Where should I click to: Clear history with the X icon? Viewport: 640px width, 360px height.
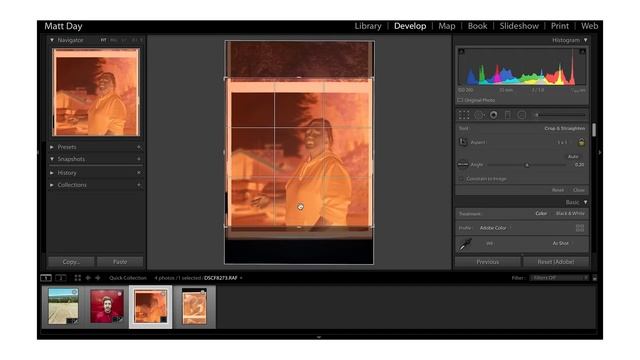pos(139,173)
